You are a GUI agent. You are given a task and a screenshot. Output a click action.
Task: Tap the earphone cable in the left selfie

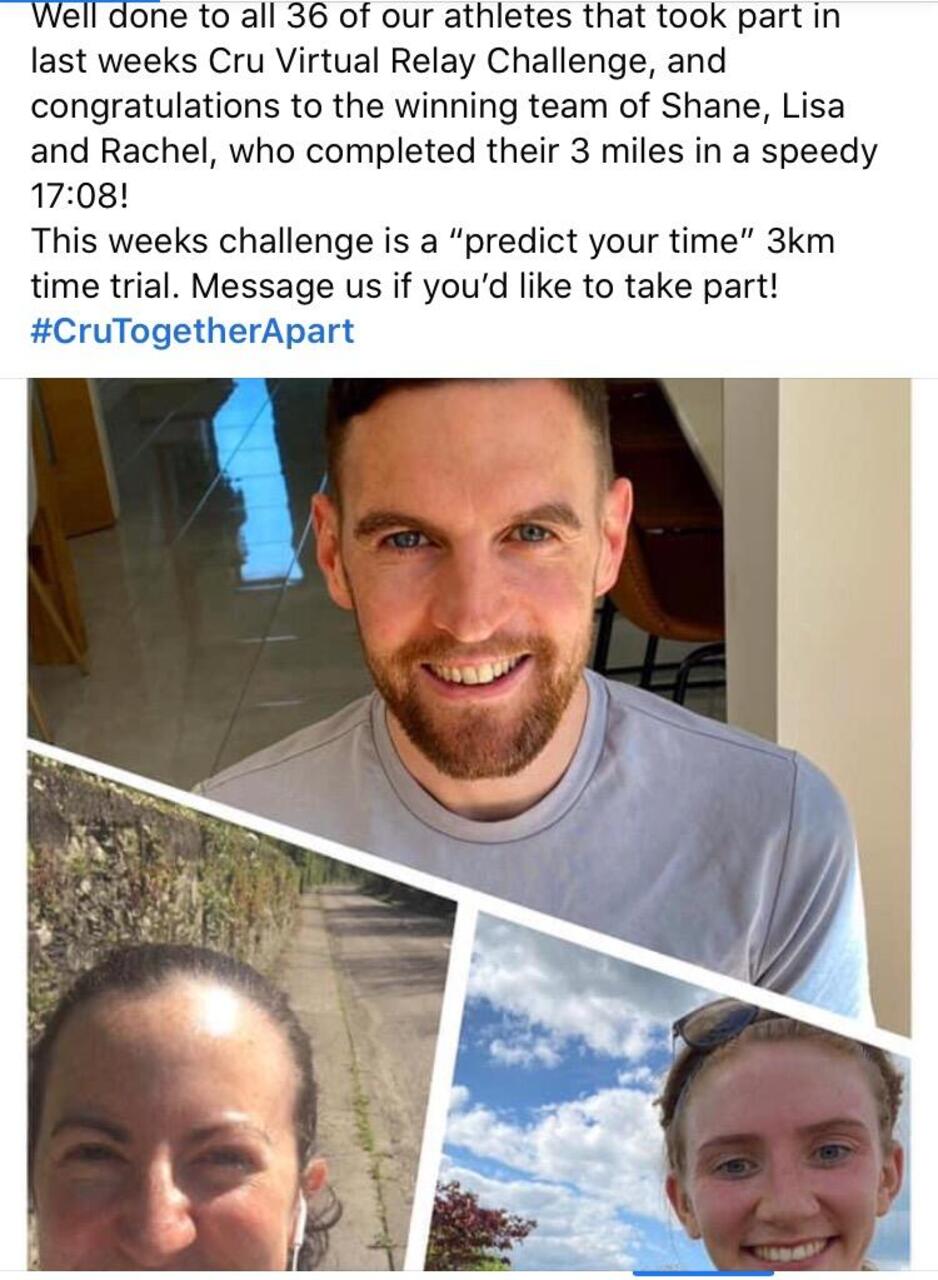pyautogui.click(x=296, y=1230)
